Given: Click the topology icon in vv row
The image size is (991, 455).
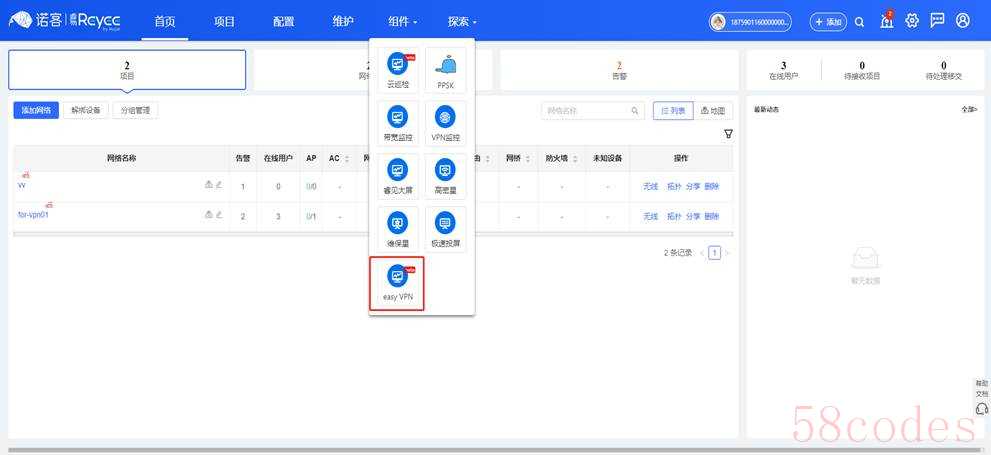Looking at the screenshot, I should pos(209,185).
